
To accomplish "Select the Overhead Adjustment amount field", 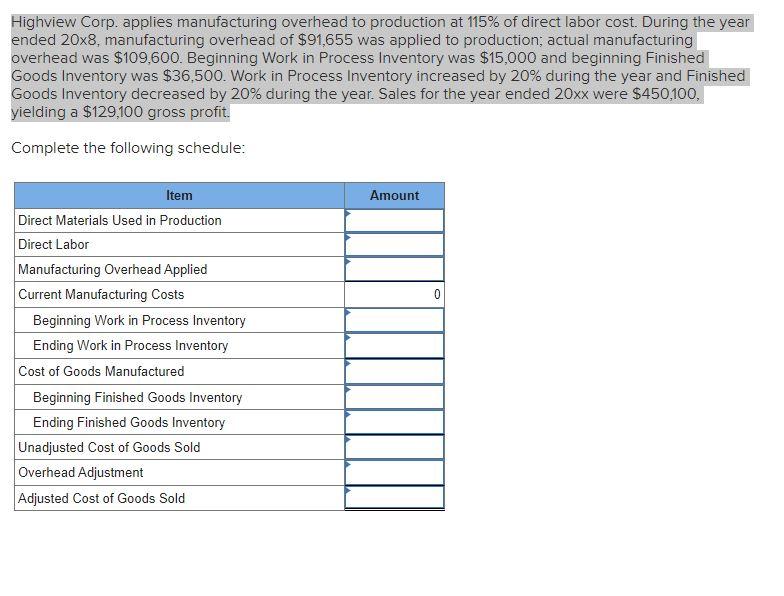I will tap(394, 472).
